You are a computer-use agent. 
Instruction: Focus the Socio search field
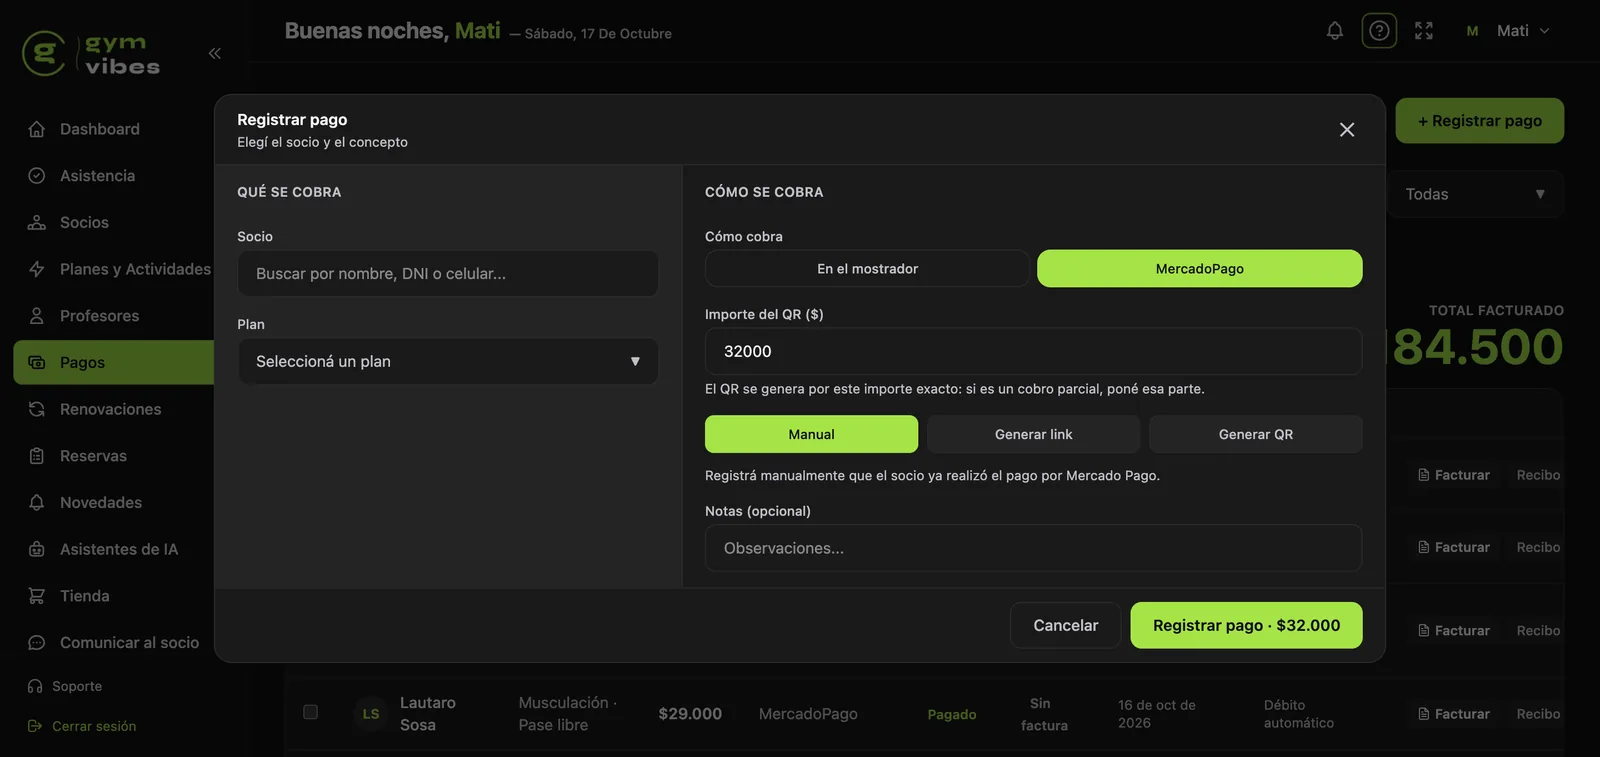click(x=448, y=273)
